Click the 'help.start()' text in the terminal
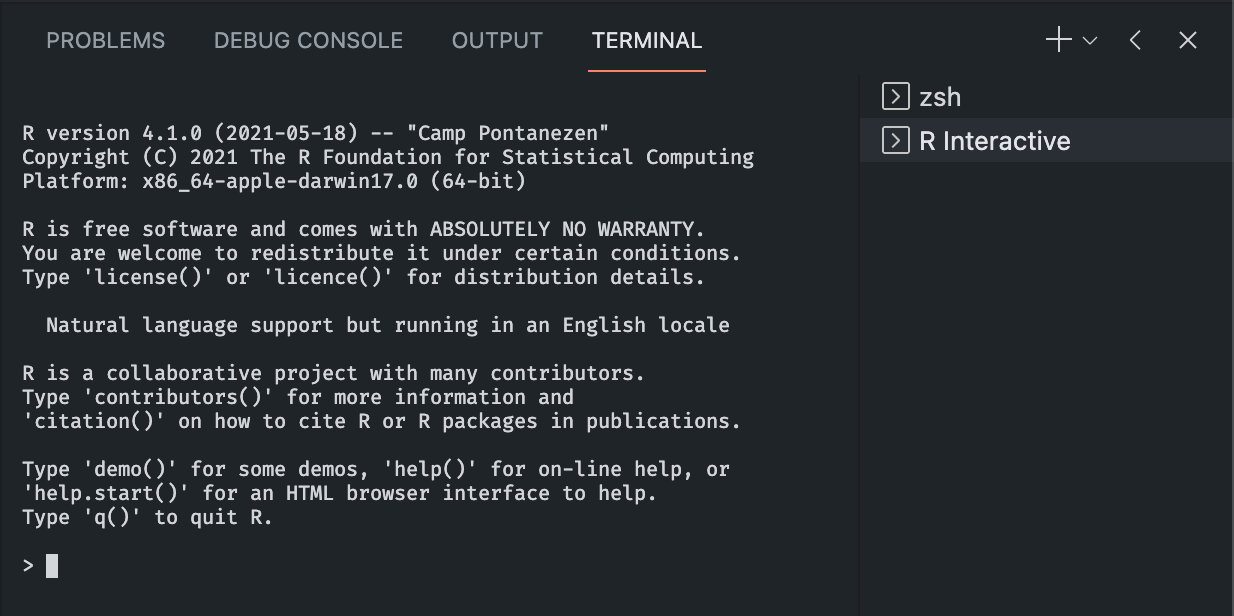This screenshot has width=1234, height=616. (106, 493)
